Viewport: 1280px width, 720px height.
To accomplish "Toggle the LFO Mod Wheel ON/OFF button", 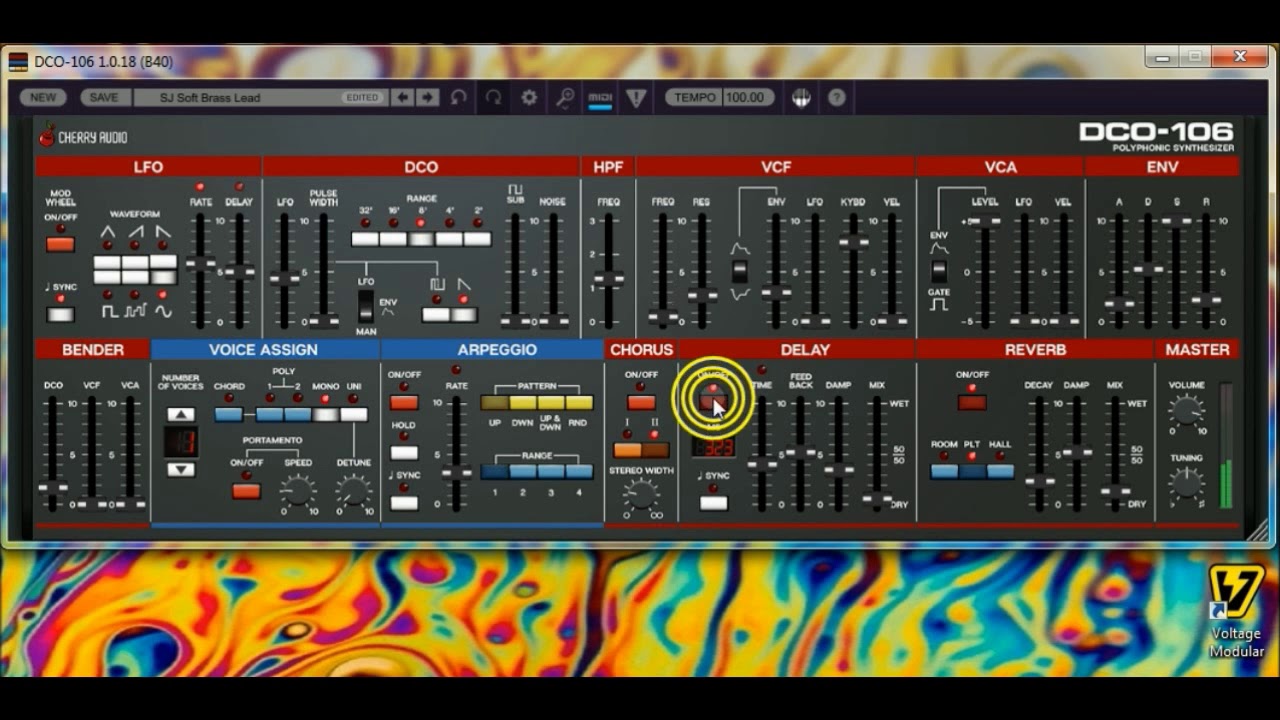I will 60,244.
